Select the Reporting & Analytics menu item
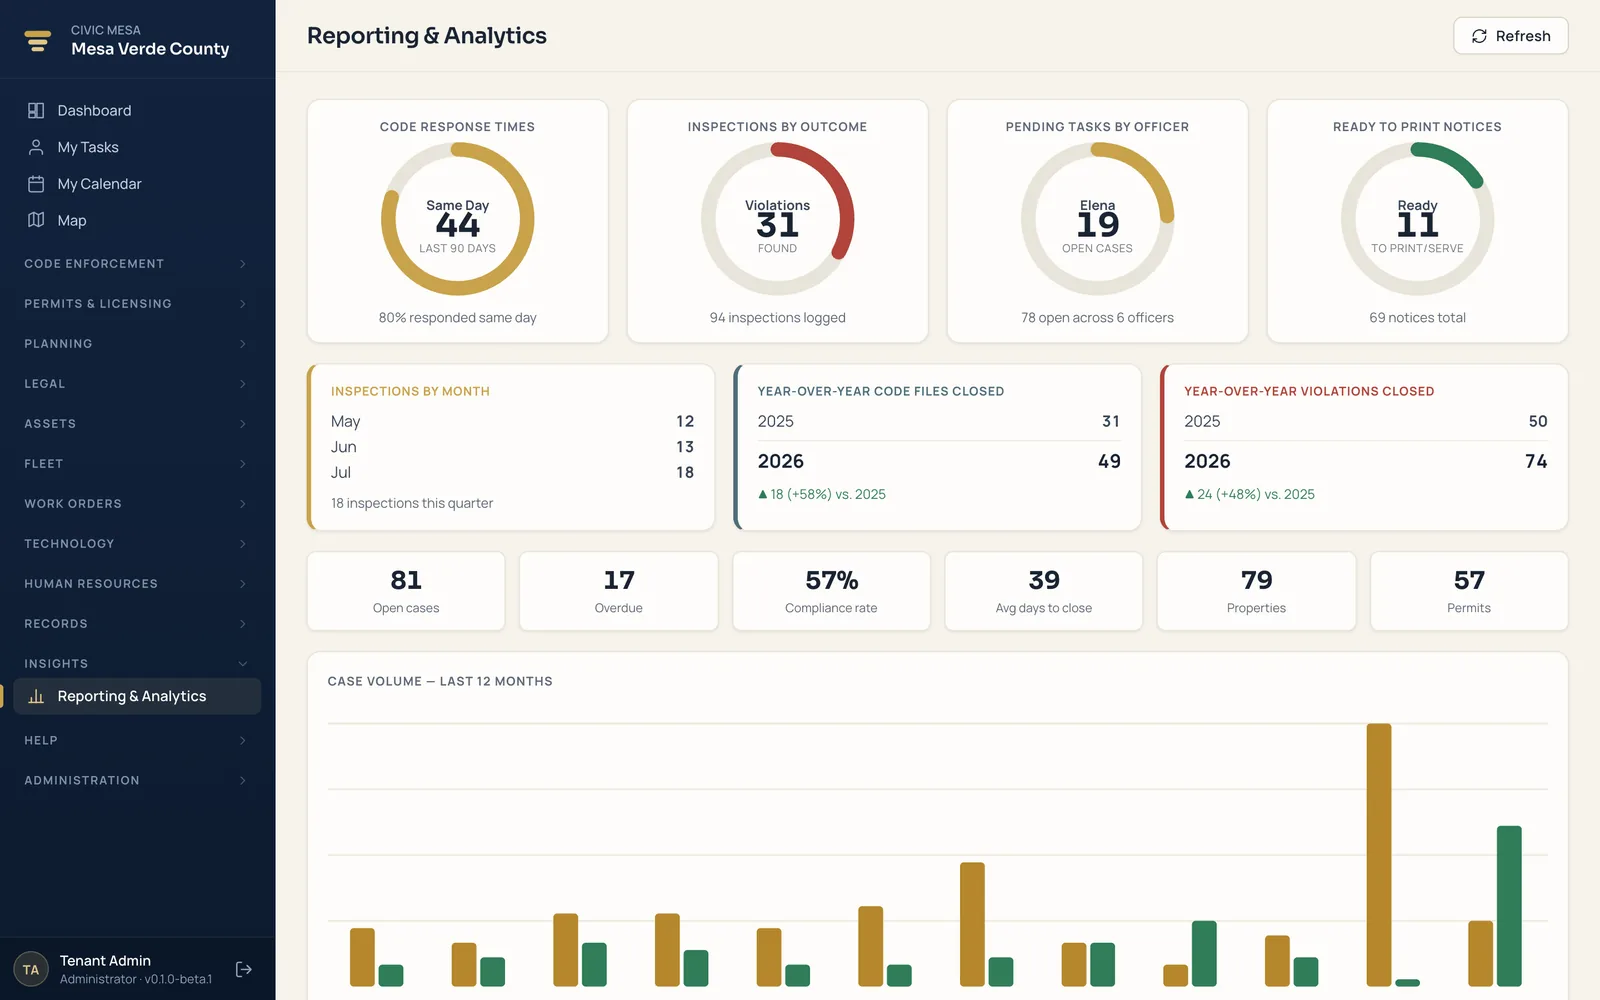Image resolution: width=1600 pixels, height=1000 pixels. click(x=137, y=696)
